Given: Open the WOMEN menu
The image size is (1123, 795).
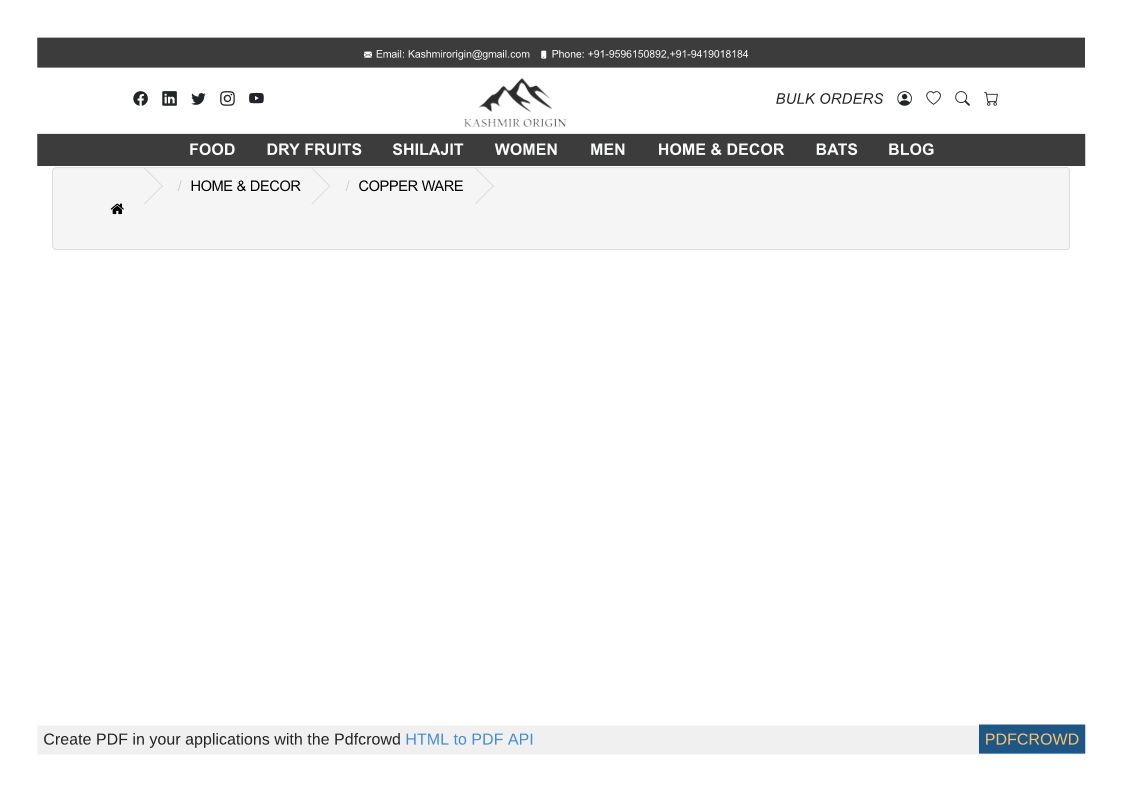Looking at the screenshot, I should (x=526, y=149).
